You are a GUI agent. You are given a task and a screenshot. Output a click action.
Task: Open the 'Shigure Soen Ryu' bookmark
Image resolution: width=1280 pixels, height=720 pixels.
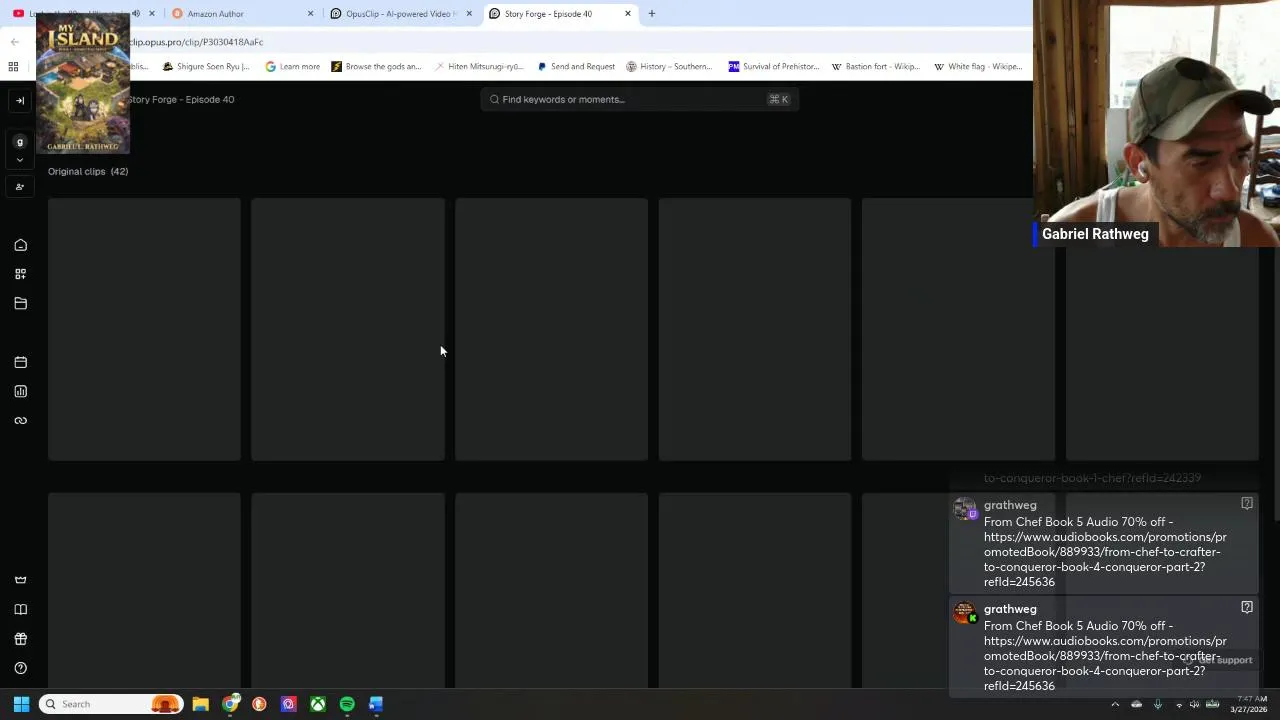tap(206, 67)
